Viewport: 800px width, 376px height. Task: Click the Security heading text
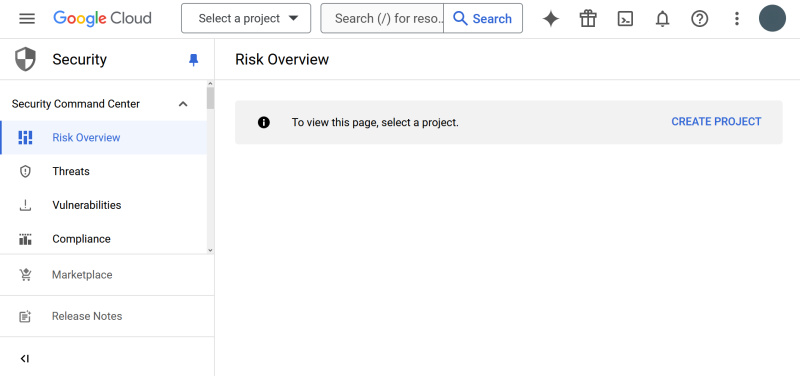[80, 60]
